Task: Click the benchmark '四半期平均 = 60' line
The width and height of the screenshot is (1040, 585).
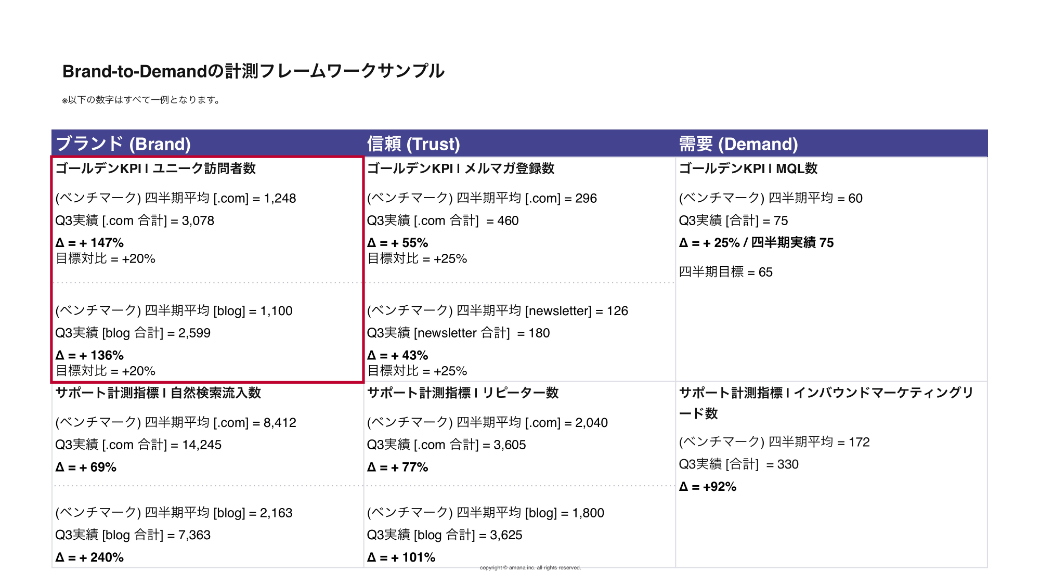Action: click(771, 198)
